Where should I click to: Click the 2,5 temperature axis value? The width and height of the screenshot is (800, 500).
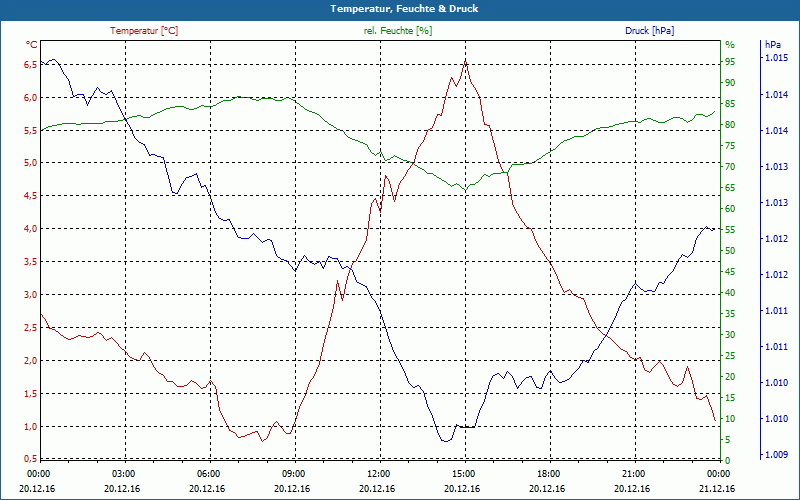point(32,328)
